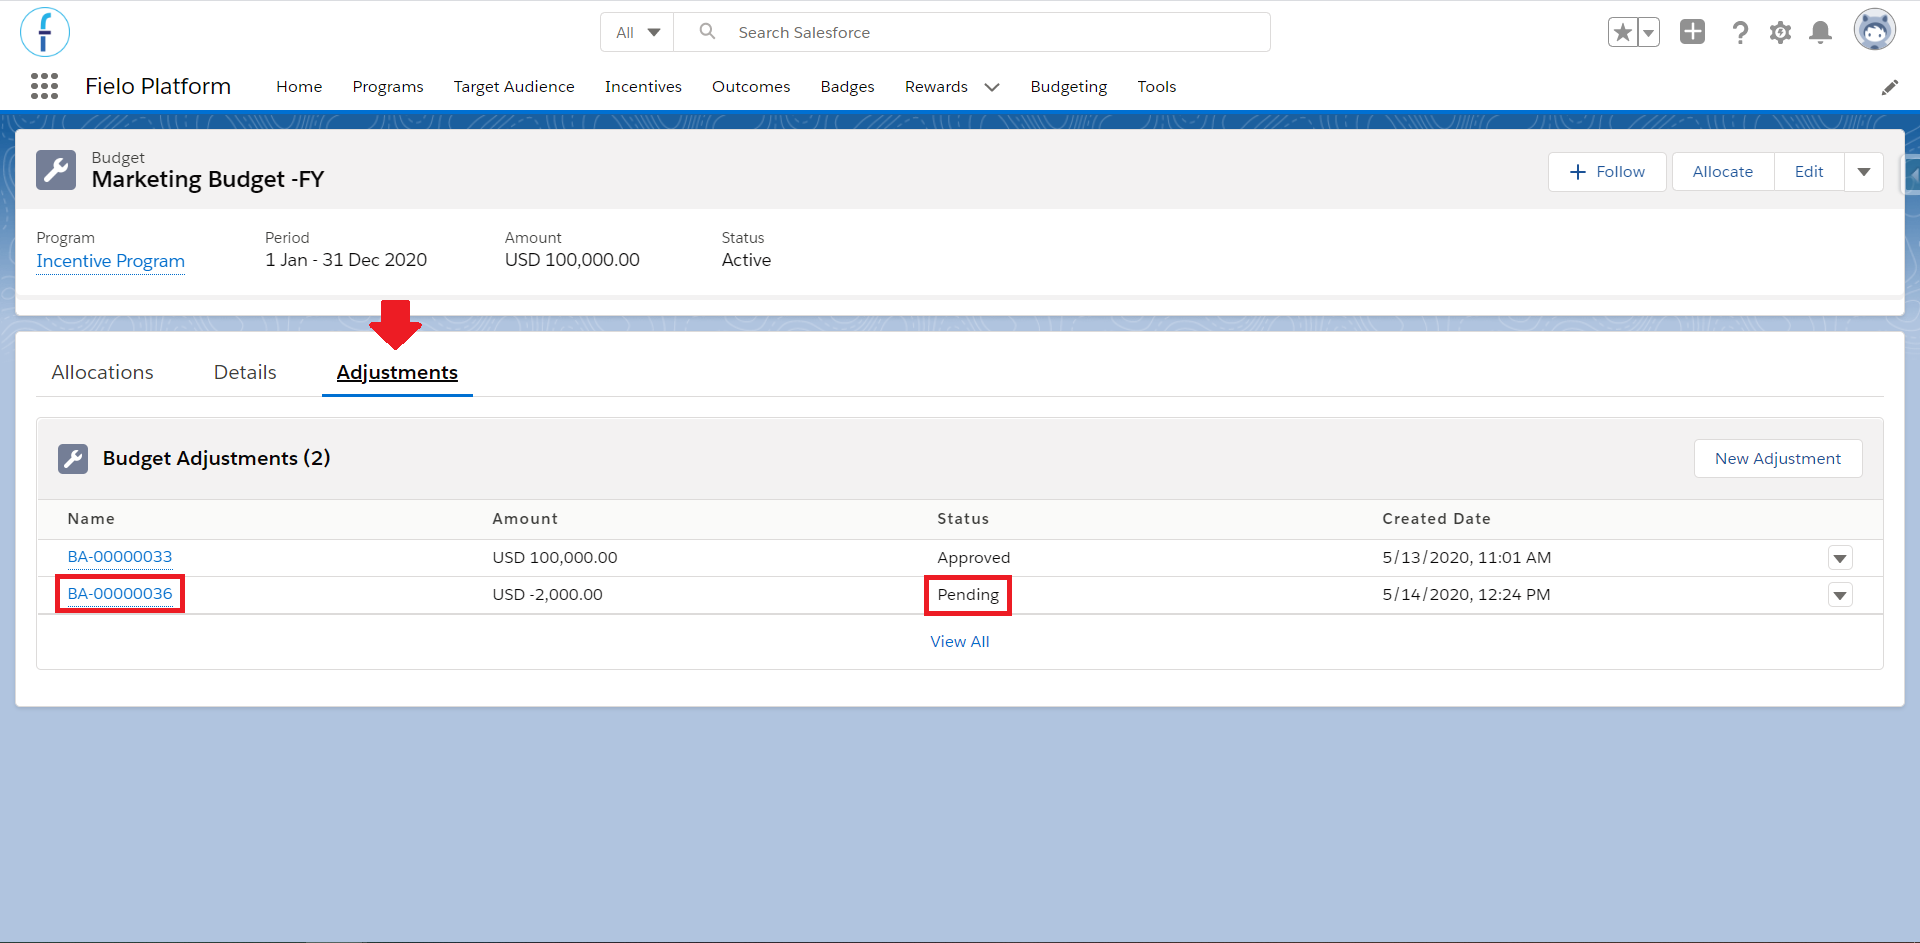This screenshot has height=943, width=1920.
Task: Click the period value 1 Jan - 31 Dec 2020
Action: tap(346, 260)
